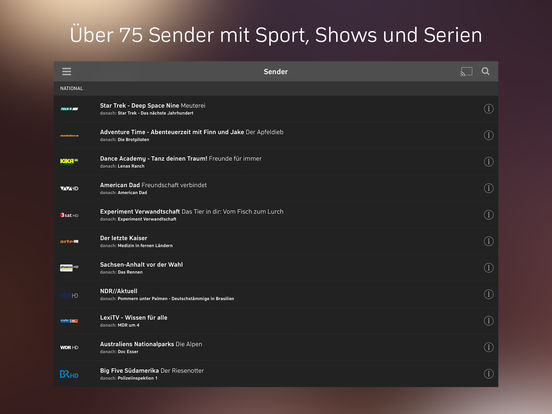This screenshot has height=414, width=552.
Task: Show info for Der letzte Kaiser
Action: 488,241
